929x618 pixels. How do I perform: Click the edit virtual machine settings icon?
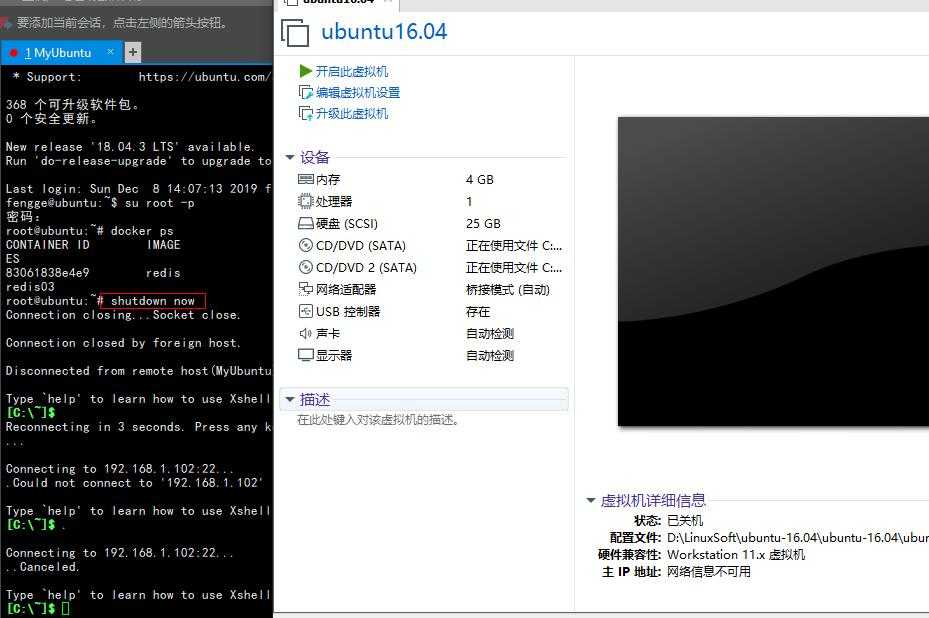coord(306,92)
